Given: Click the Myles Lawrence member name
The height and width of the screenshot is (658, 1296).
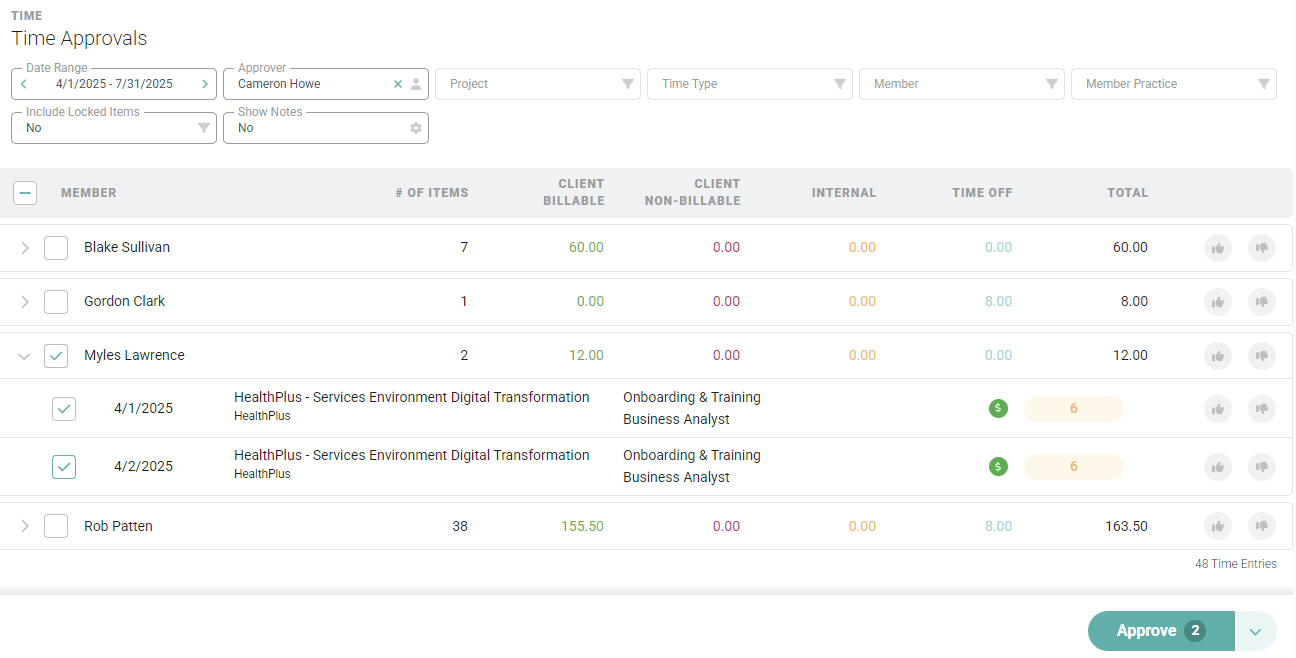Looking at the screenshot, I should (x=134, y=355).
